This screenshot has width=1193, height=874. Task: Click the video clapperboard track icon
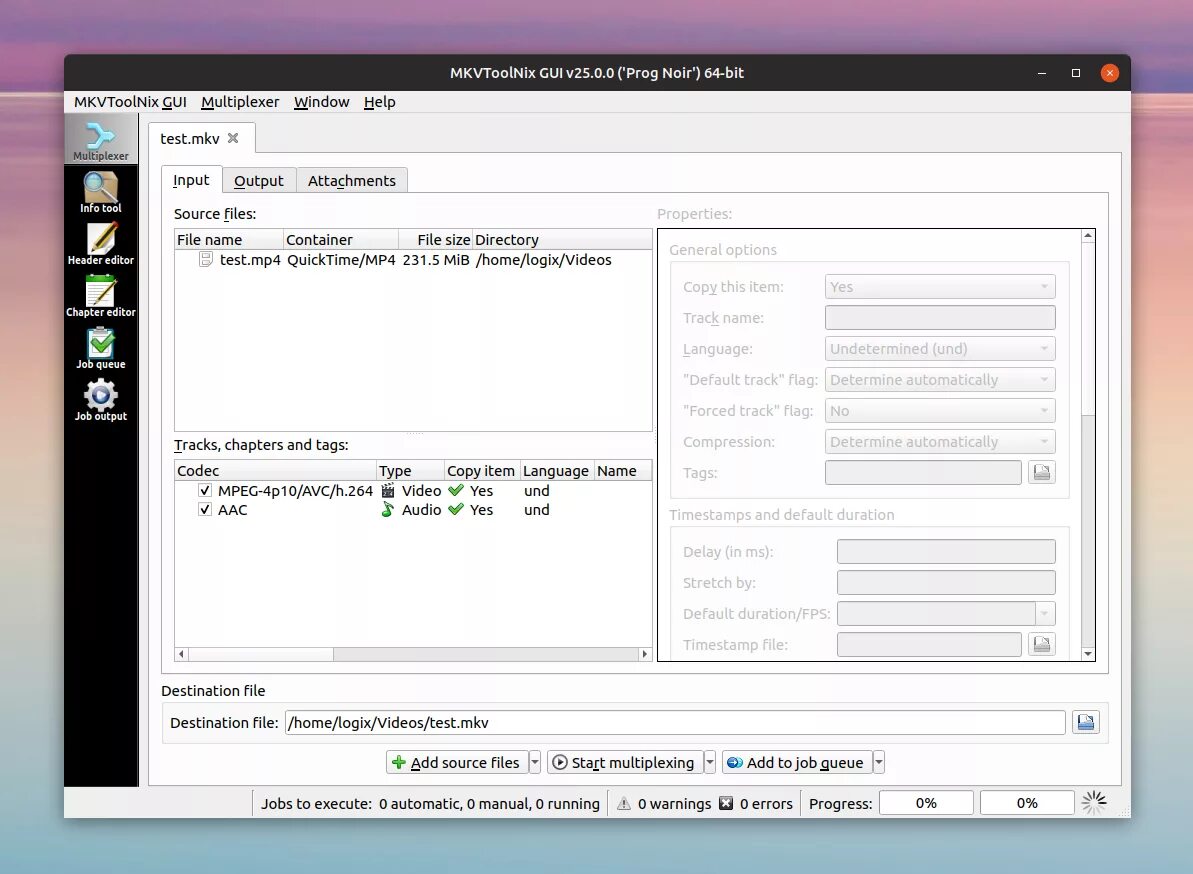click(388, 491)
